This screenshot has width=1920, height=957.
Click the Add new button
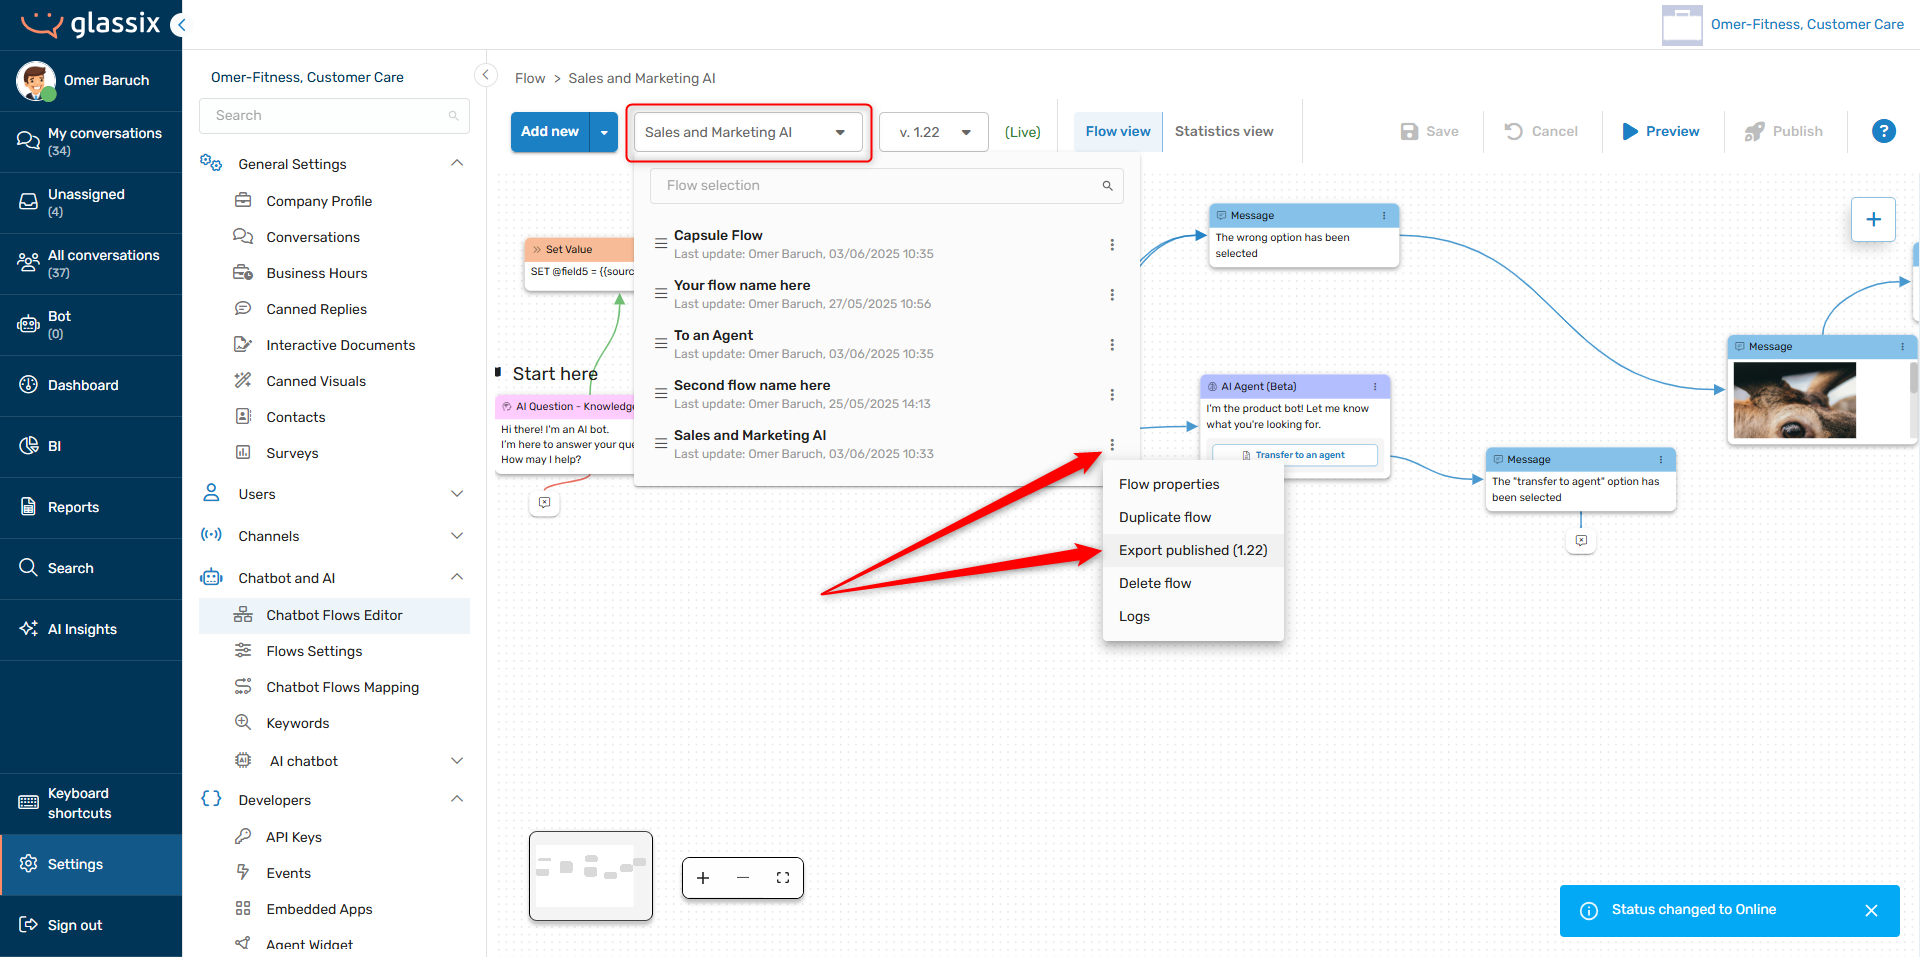tap(550, 132)
